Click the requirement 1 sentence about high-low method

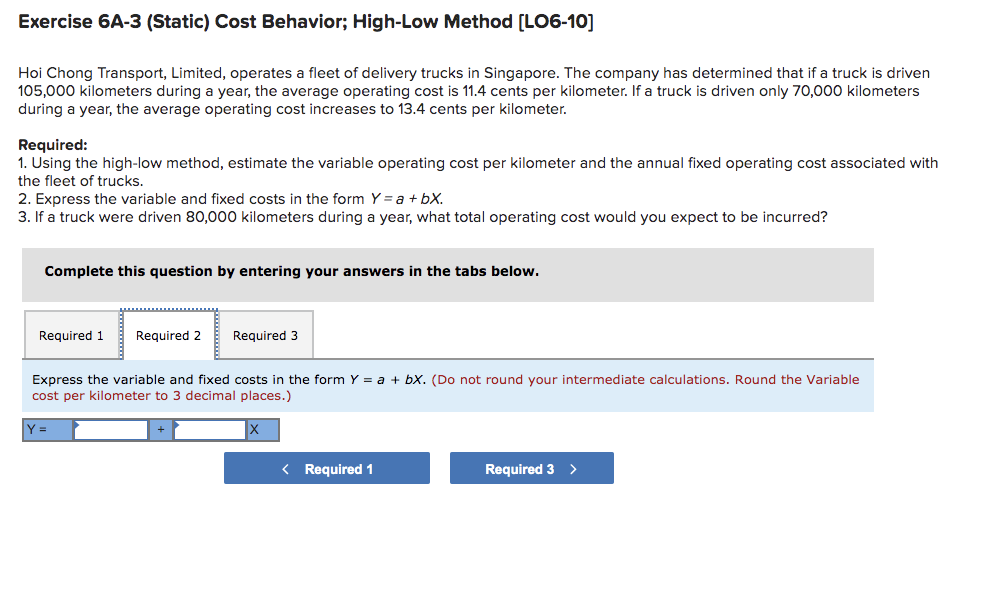[x=478, y=172]
